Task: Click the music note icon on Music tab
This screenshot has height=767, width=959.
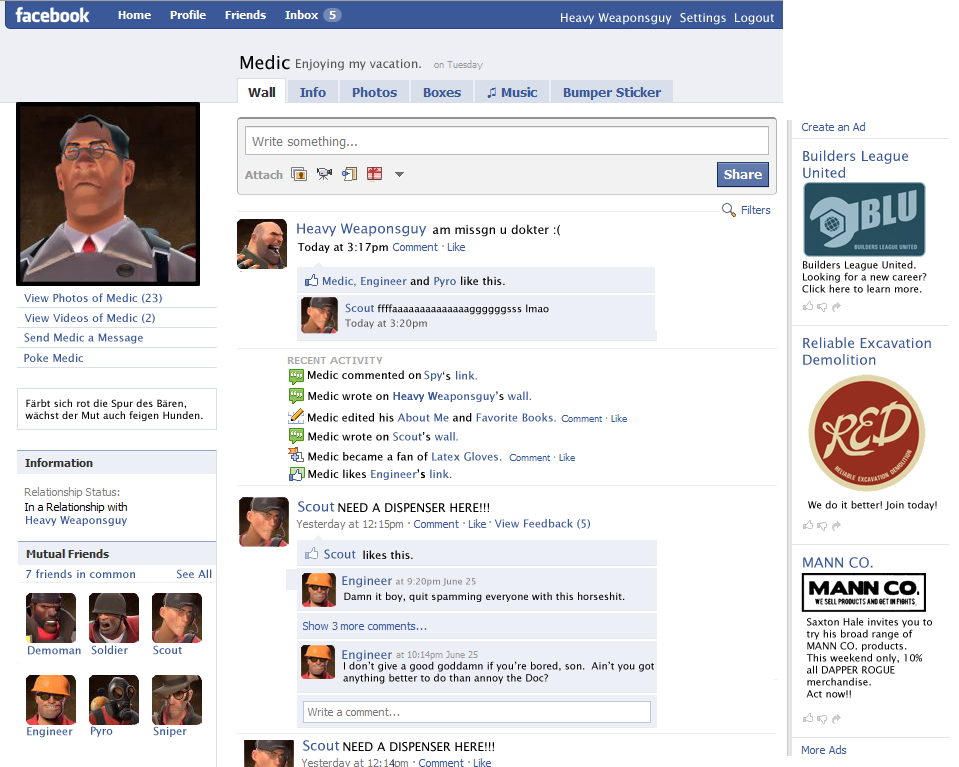Action: pos(492,92)
